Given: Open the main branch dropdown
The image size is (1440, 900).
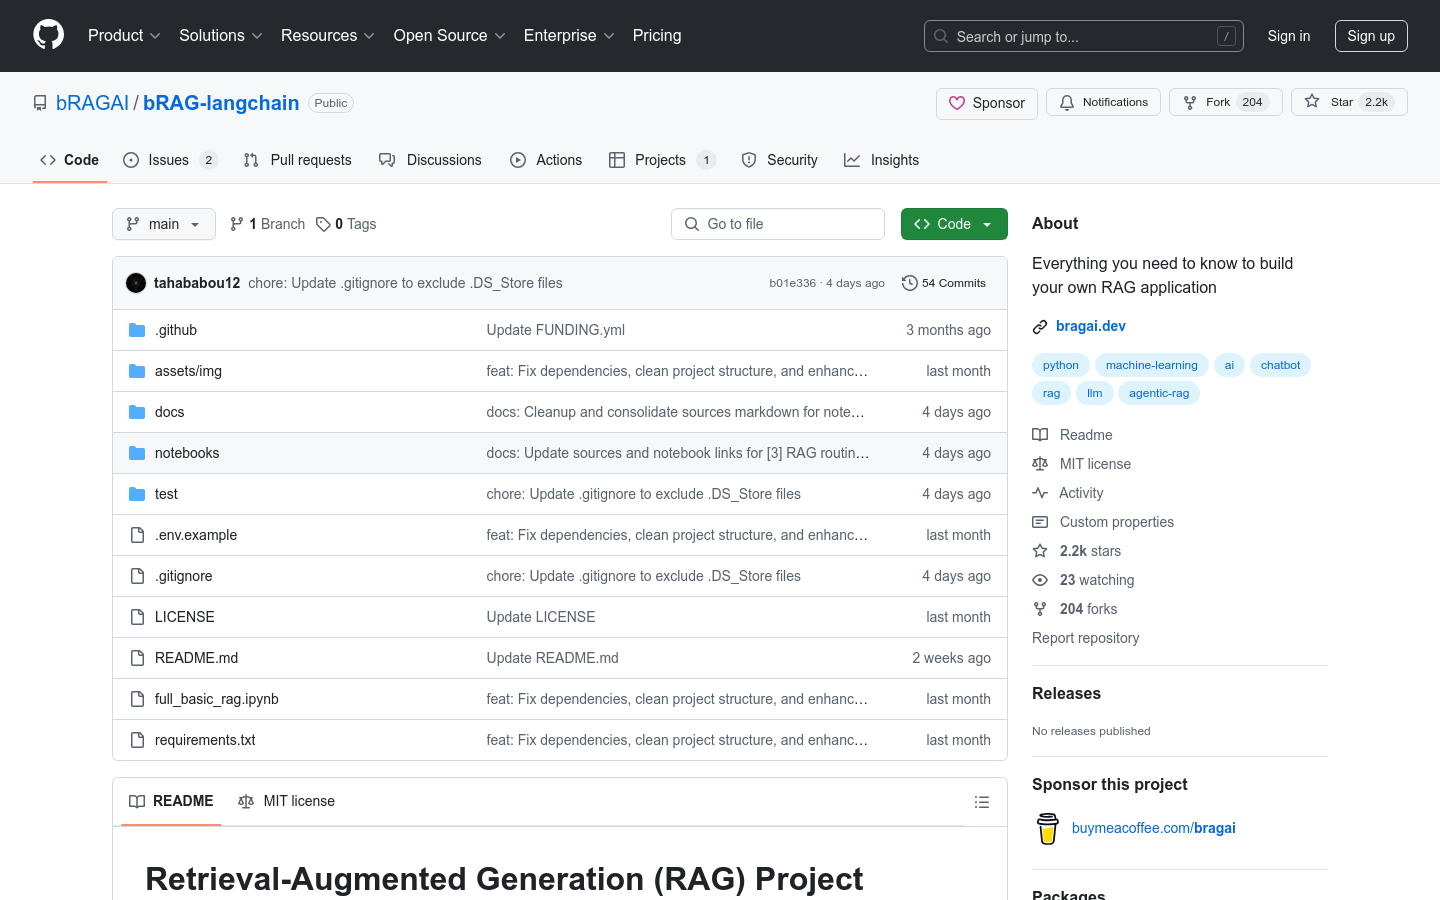Looking at the screenshot, I should click(x=164, y=224).
